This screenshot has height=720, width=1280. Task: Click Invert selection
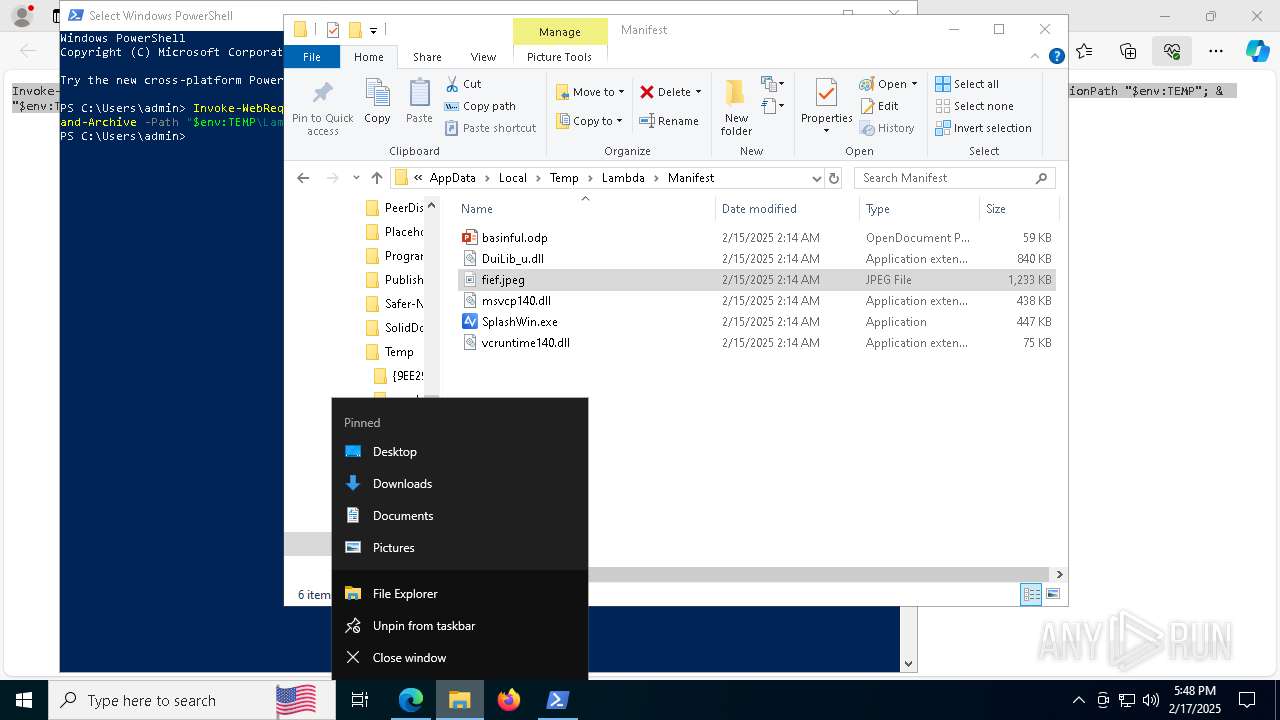click(983, 128)
